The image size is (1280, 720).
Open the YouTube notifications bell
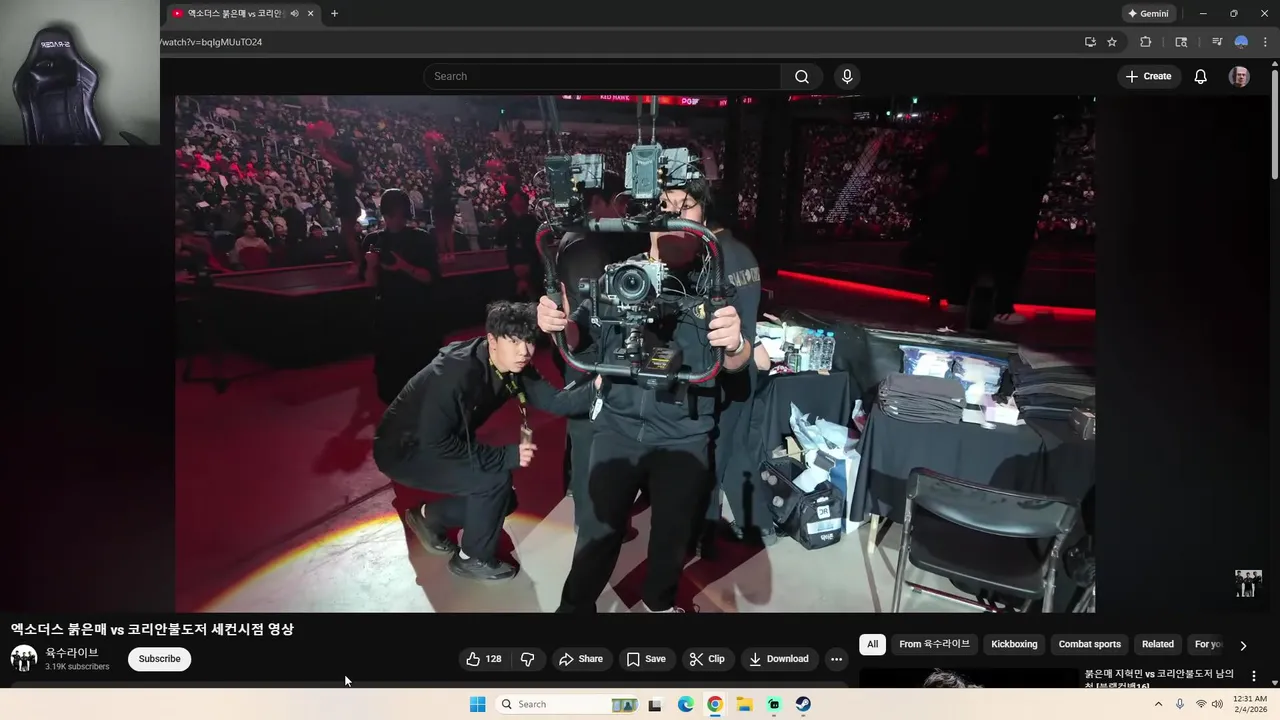tap(1200, 77)
